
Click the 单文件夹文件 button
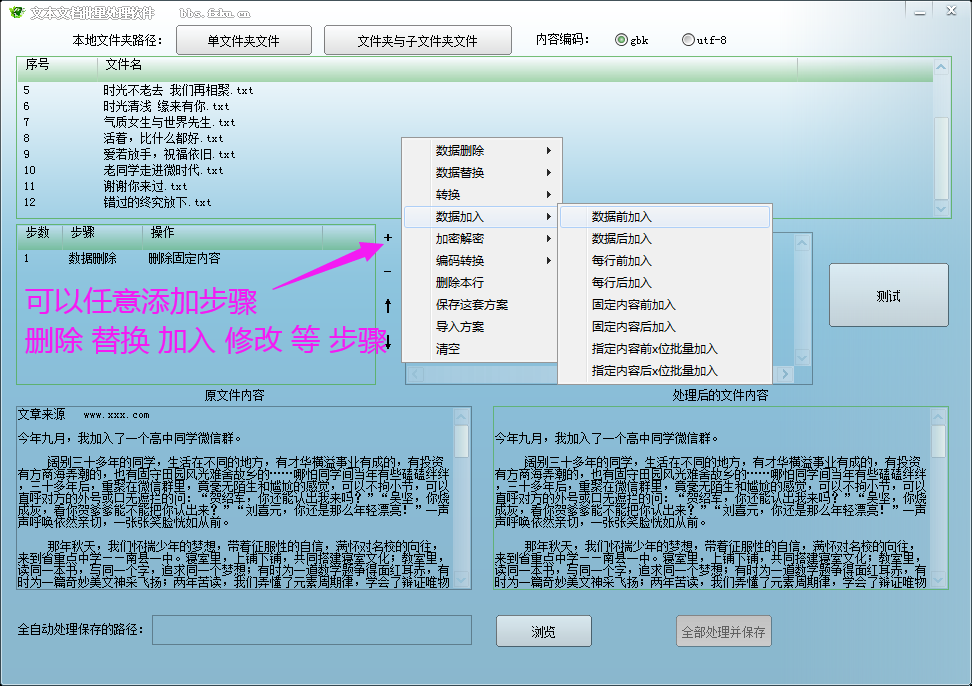244,40
